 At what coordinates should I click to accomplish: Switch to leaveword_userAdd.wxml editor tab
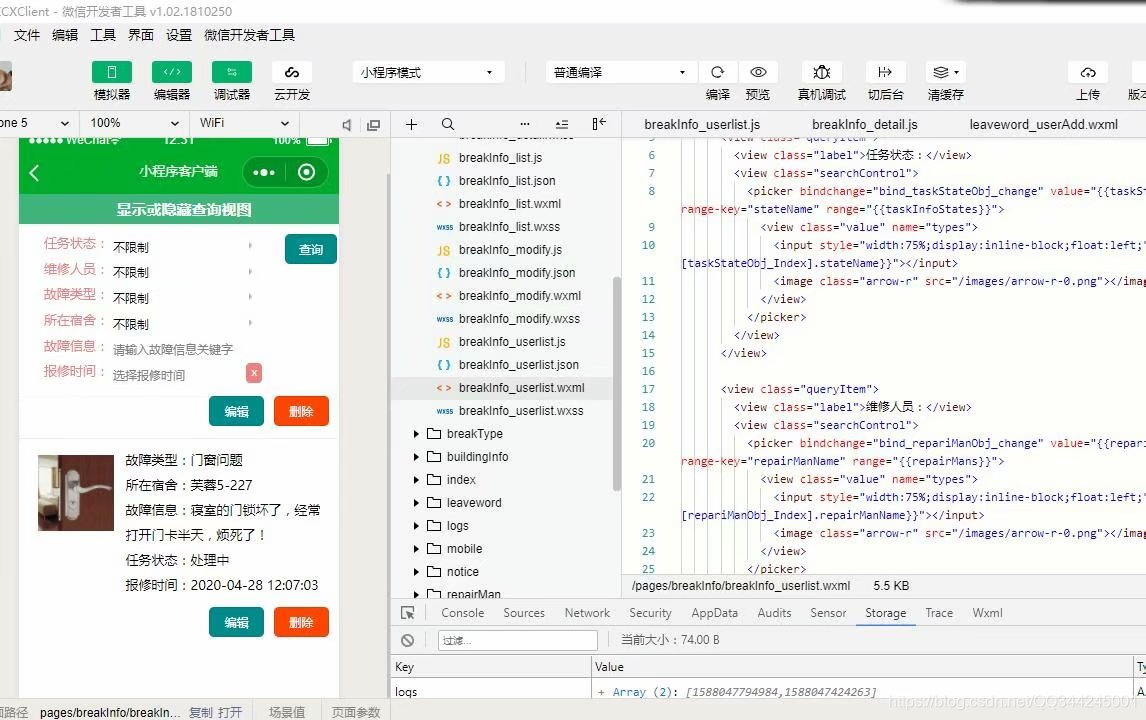point(1043,124)
